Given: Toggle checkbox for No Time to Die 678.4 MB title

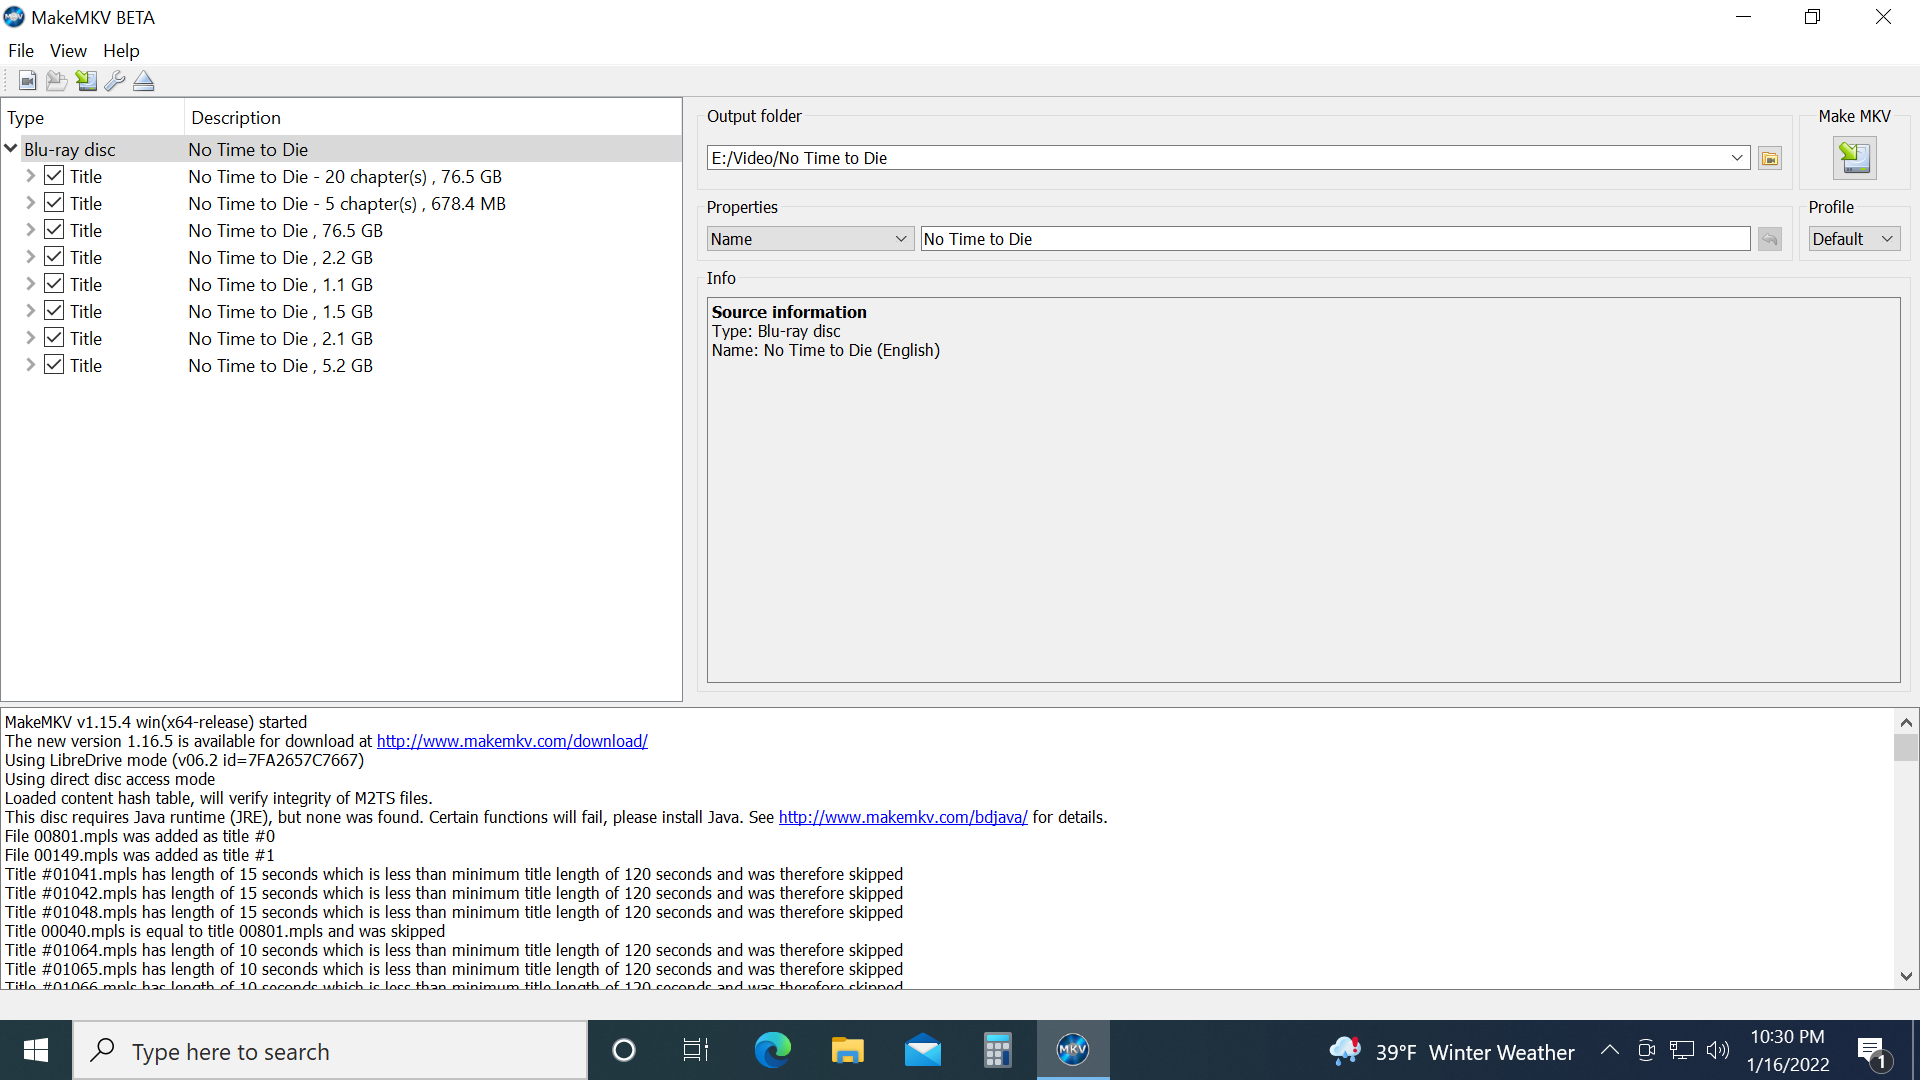Looking at the screenshot, I should point(54,203).
